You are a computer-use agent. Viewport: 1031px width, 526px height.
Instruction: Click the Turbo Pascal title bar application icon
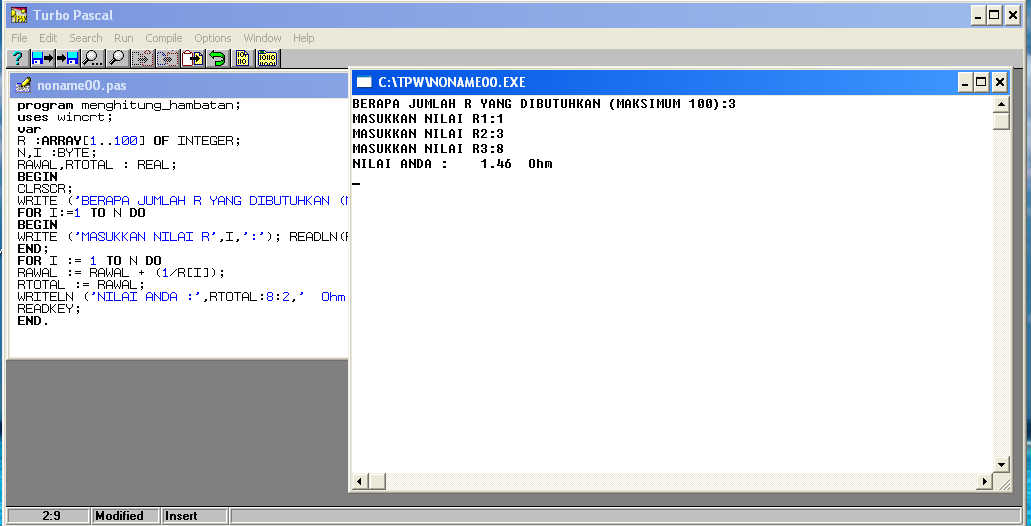[19, 14]
